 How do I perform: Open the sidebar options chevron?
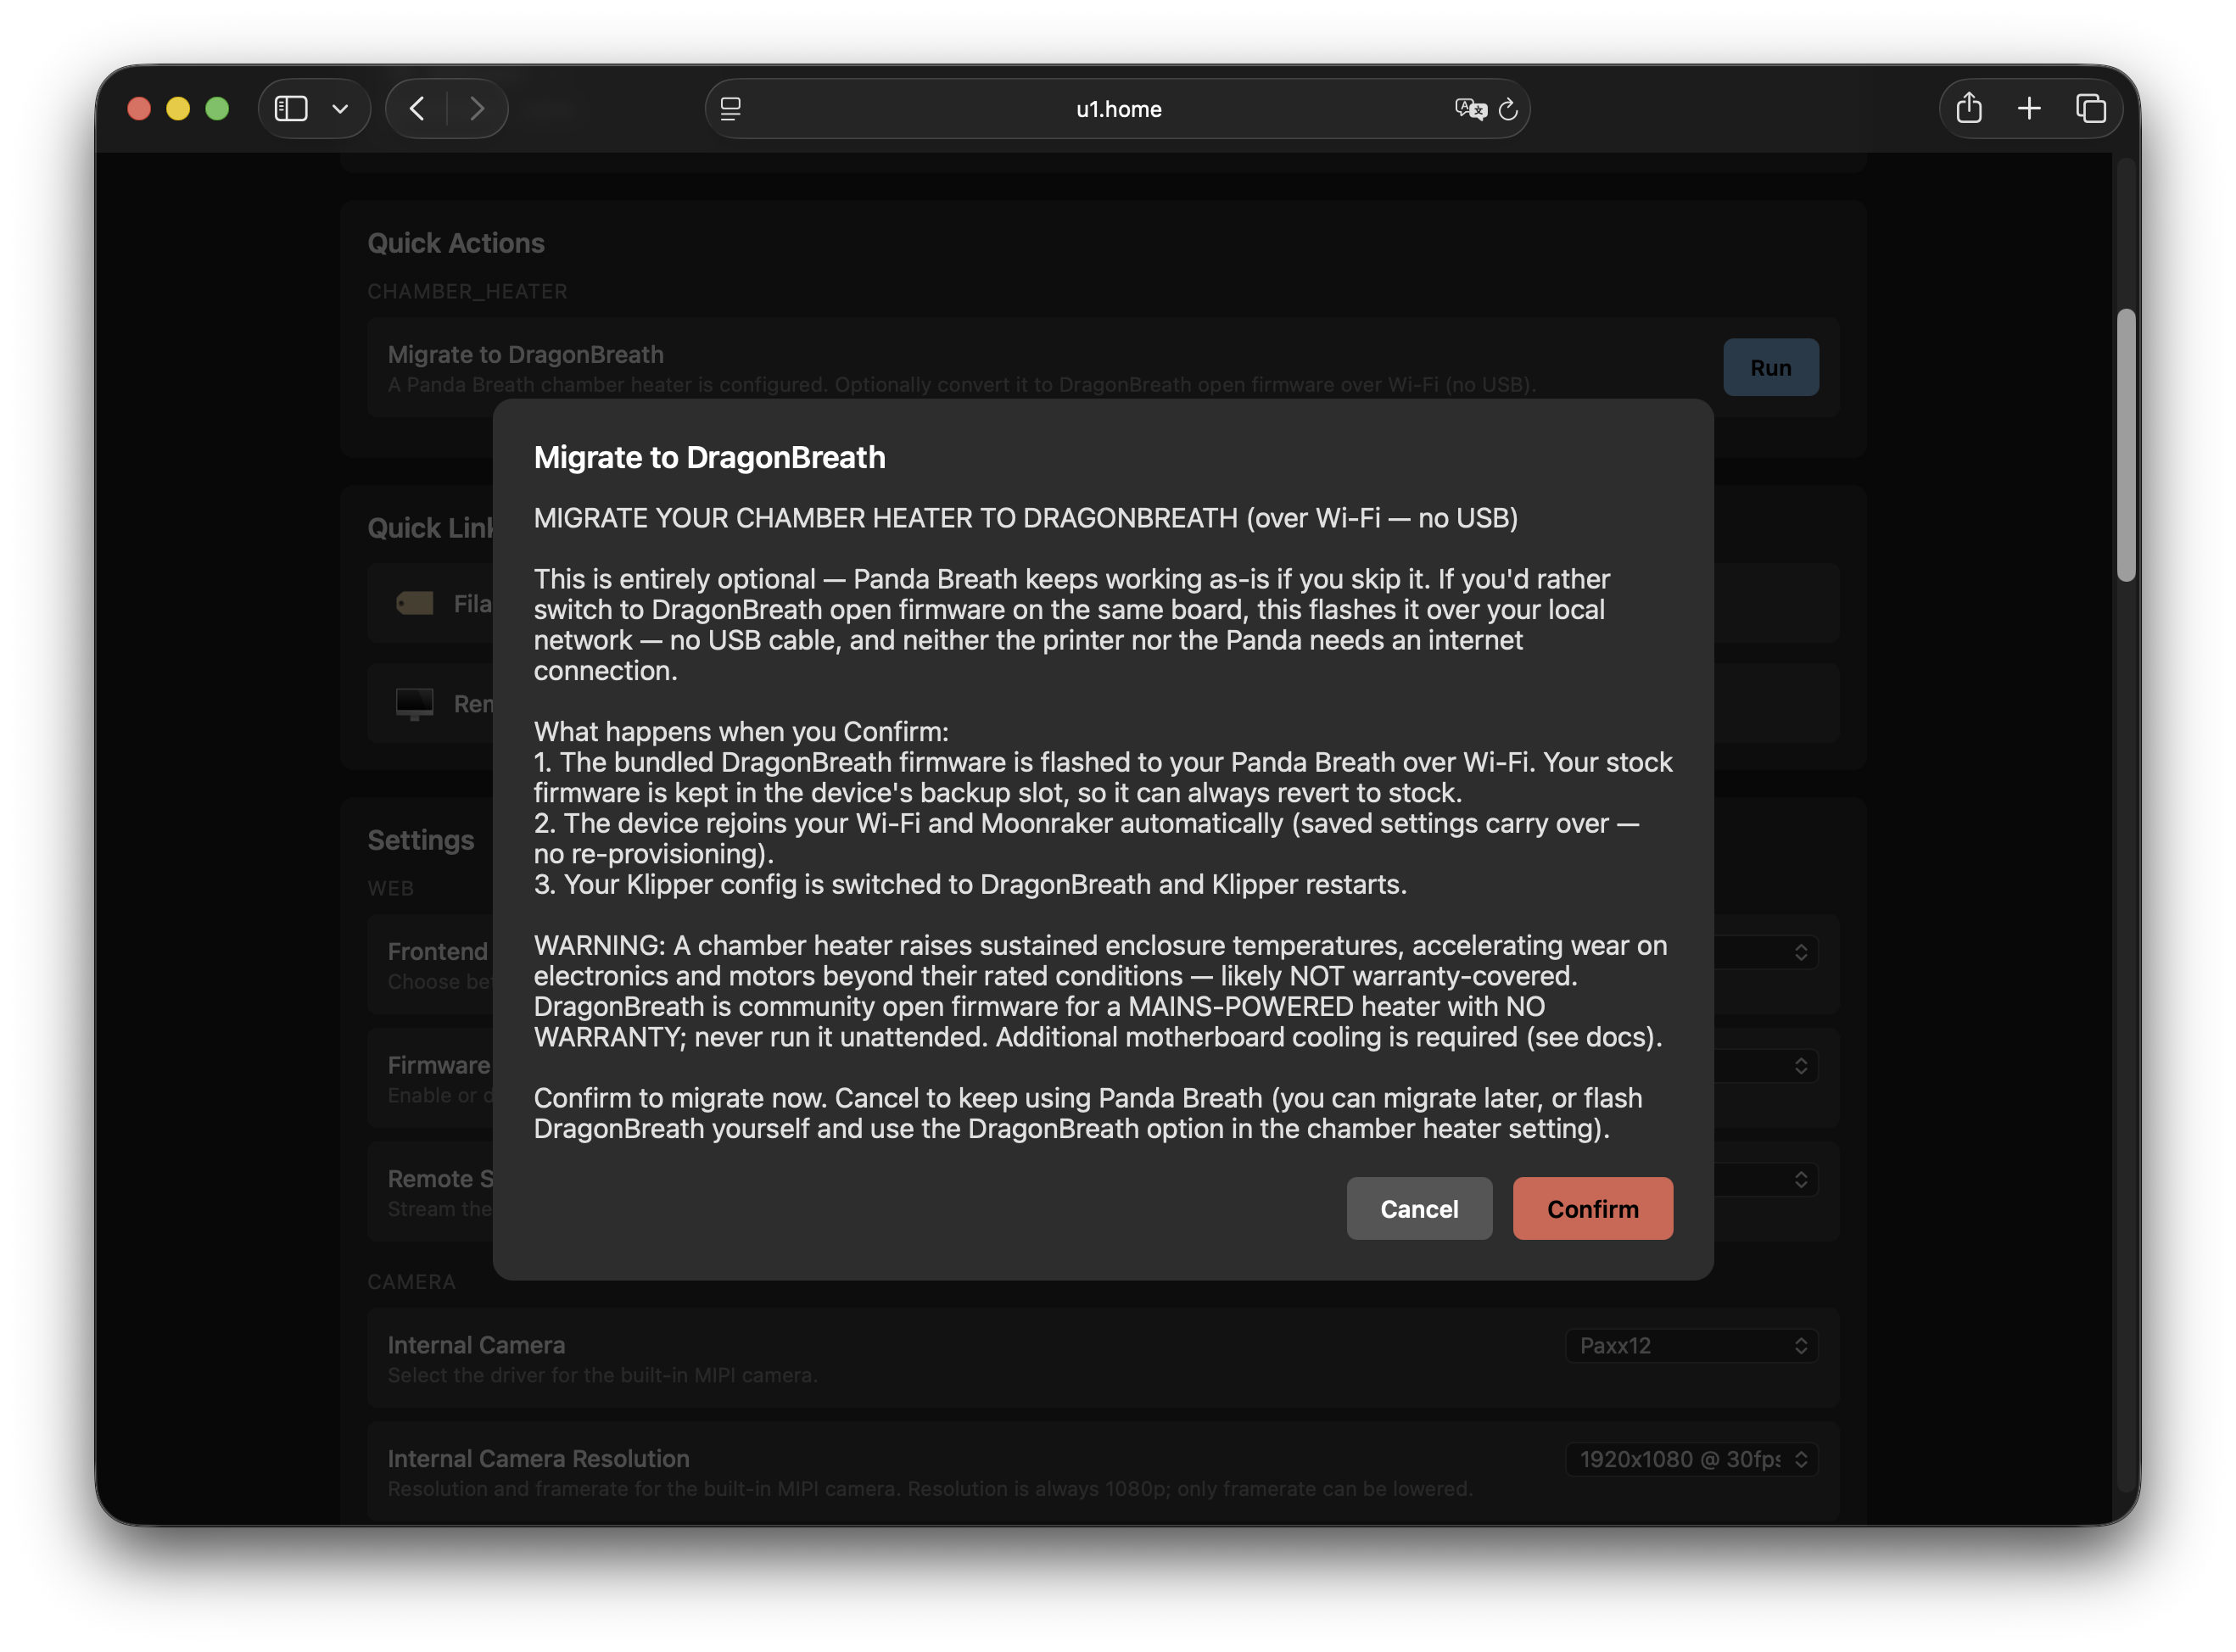click(x=340, y=108)
